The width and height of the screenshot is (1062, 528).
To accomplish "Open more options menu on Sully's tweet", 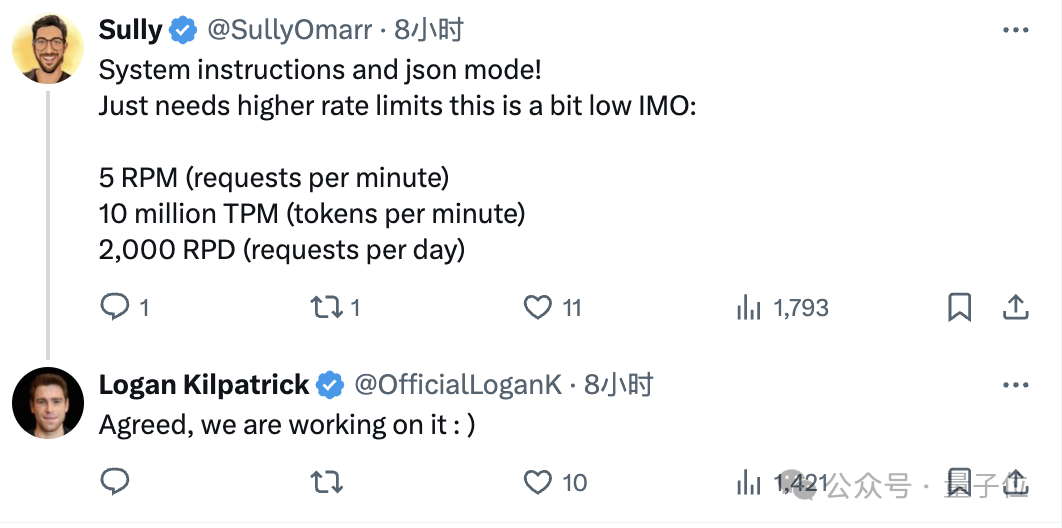I will 1015,30.
